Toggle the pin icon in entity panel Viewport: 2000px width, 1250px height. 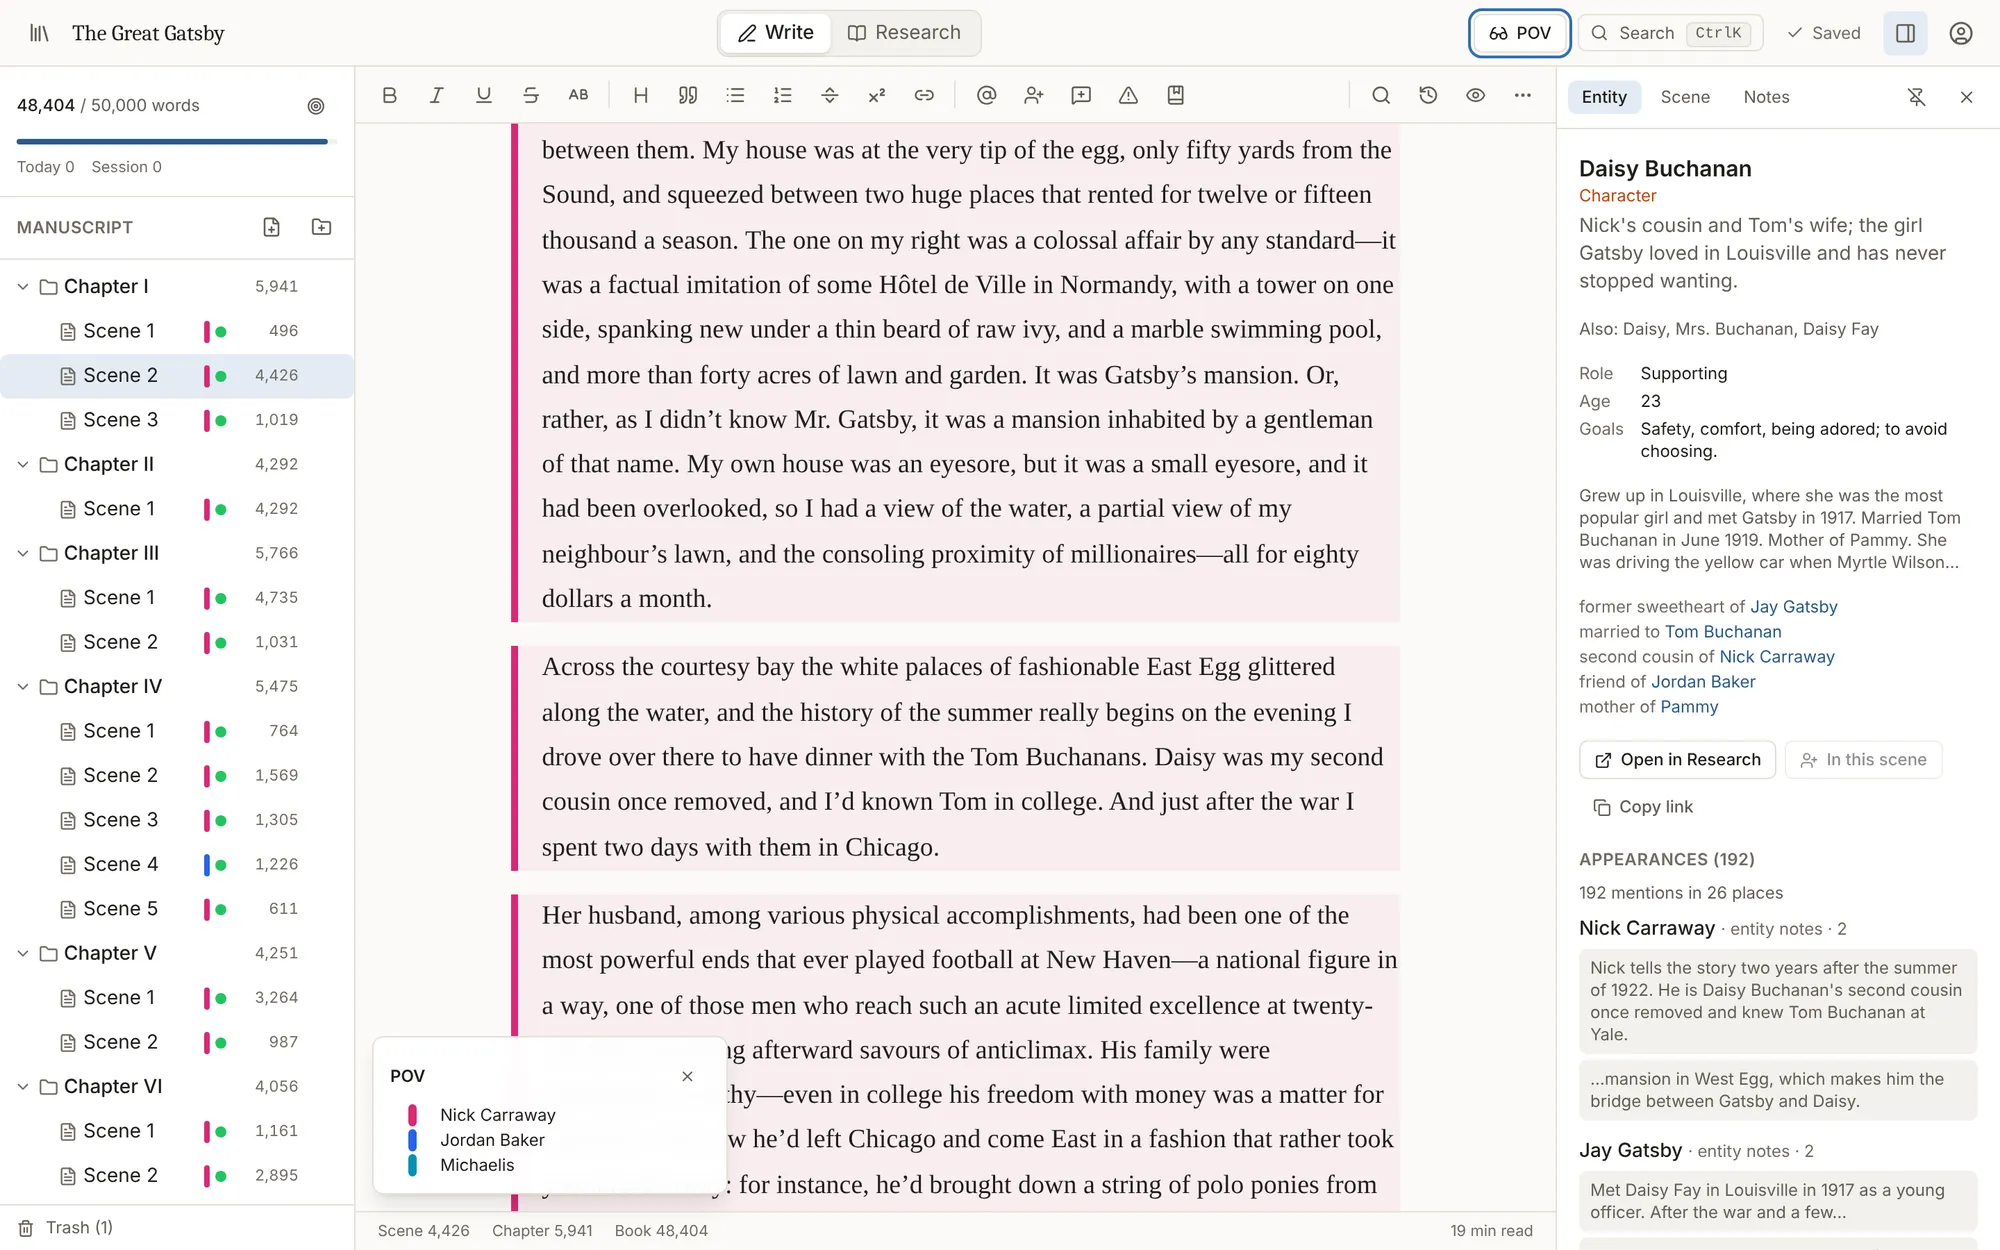pos(1916,97)
